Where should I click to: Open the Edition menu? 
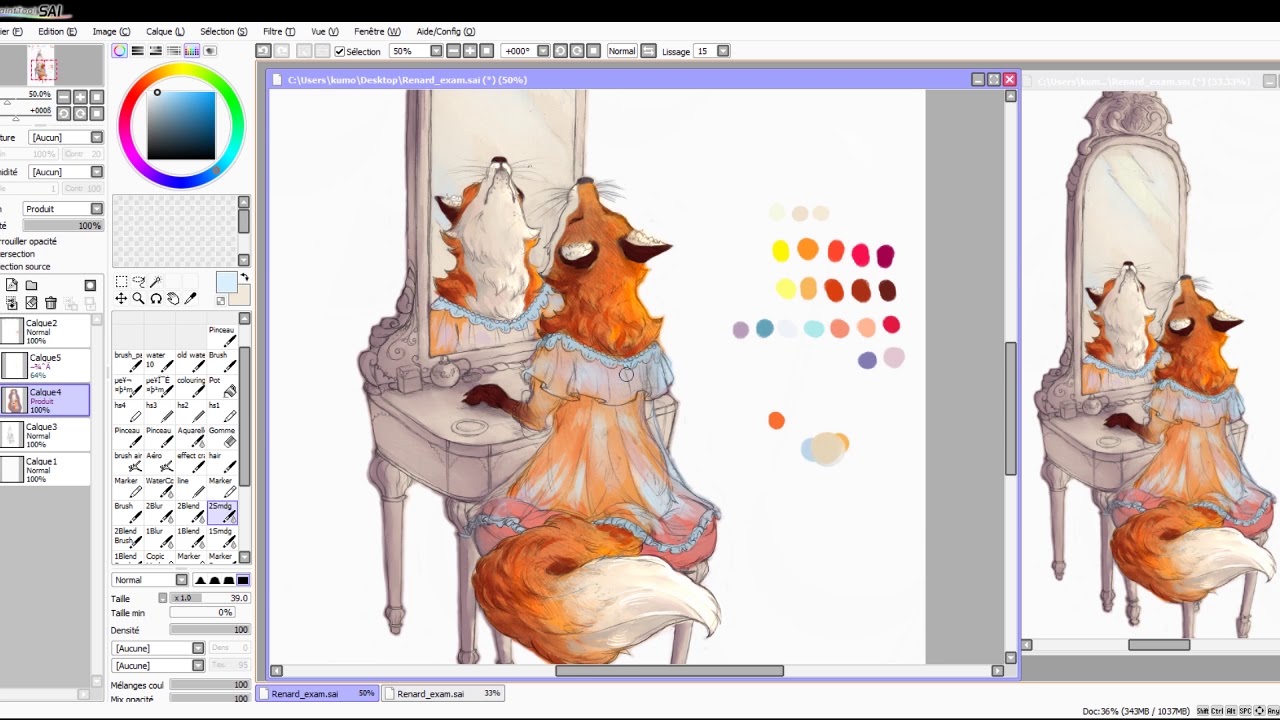57,32
